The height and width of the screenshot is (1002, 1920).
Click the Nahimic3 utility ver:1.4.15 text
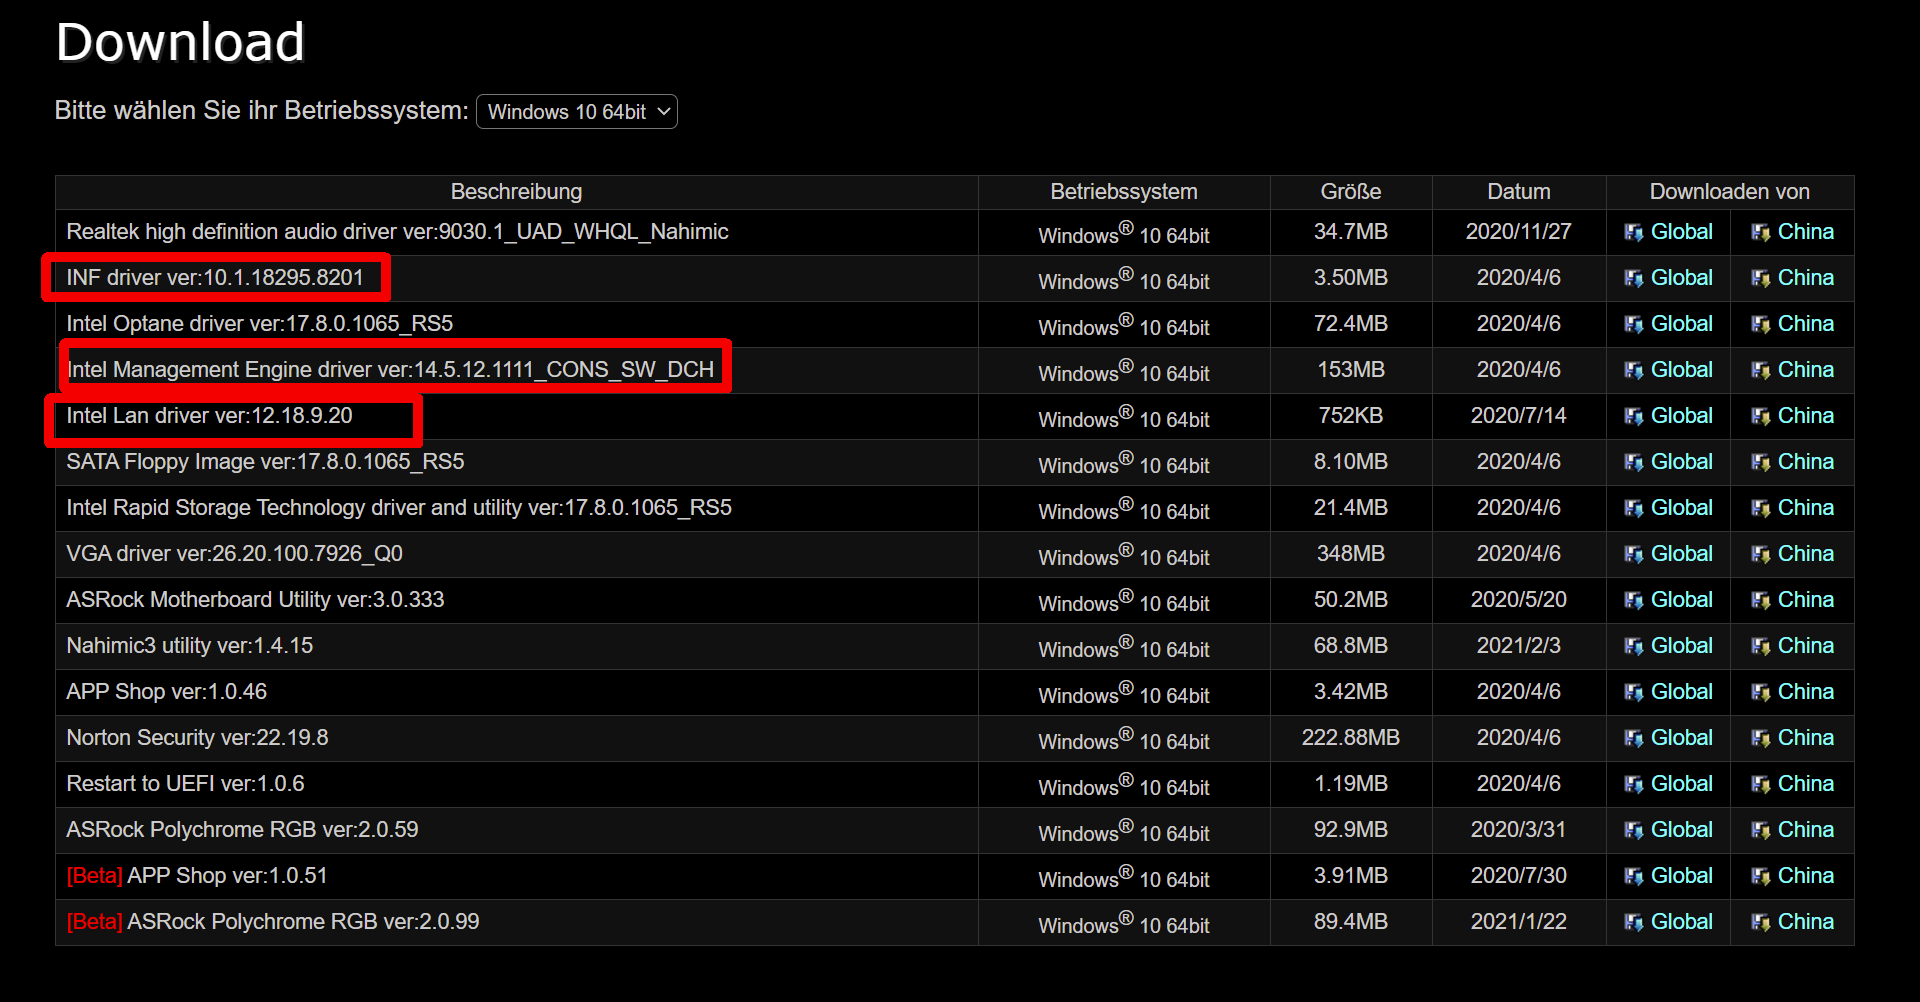[x=190, y=646]
